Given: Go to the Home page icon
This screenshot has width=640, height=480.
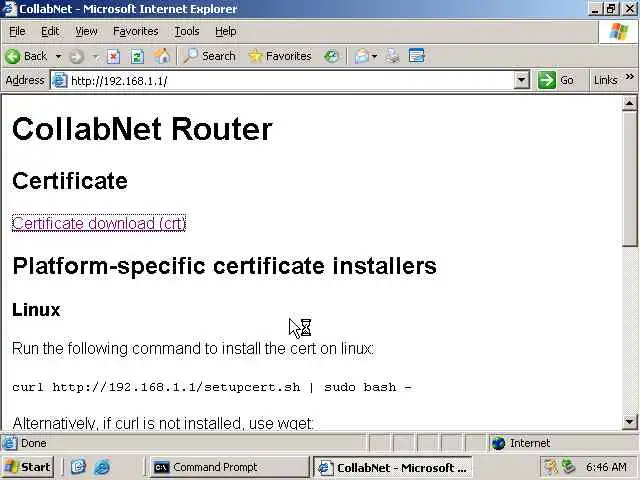Looking at the screenshot, I should (x=162, y=56).
